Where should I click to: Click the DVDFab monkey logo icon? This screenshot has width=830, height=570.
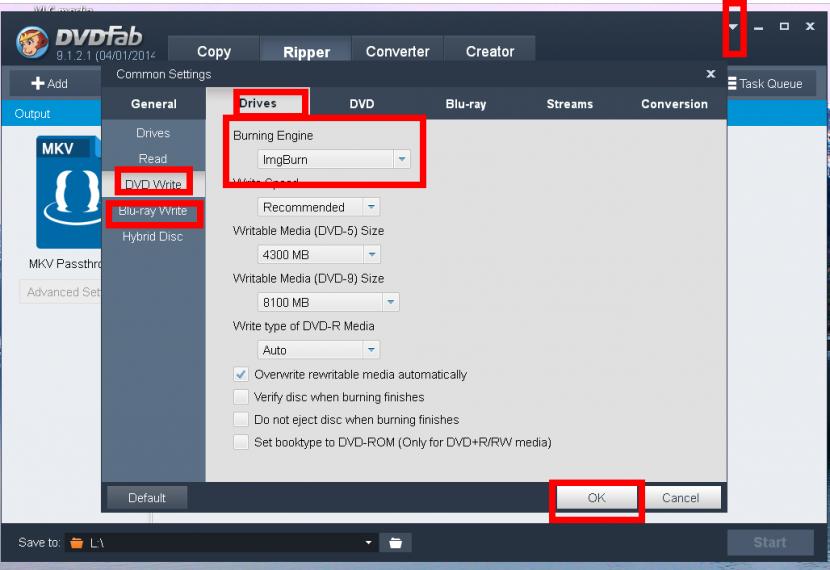point(33,42)
